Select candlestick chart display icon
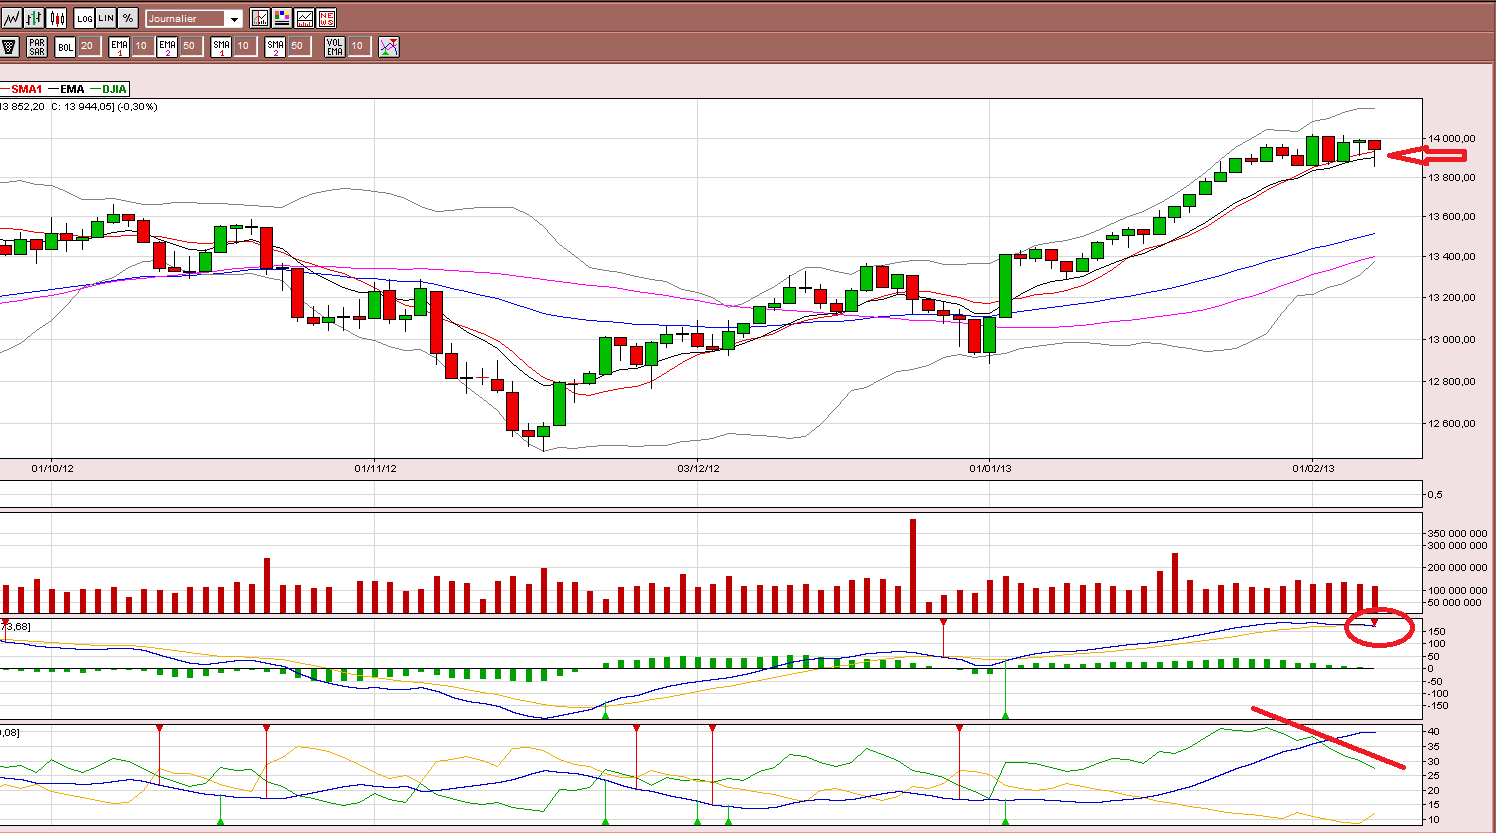 56,18
